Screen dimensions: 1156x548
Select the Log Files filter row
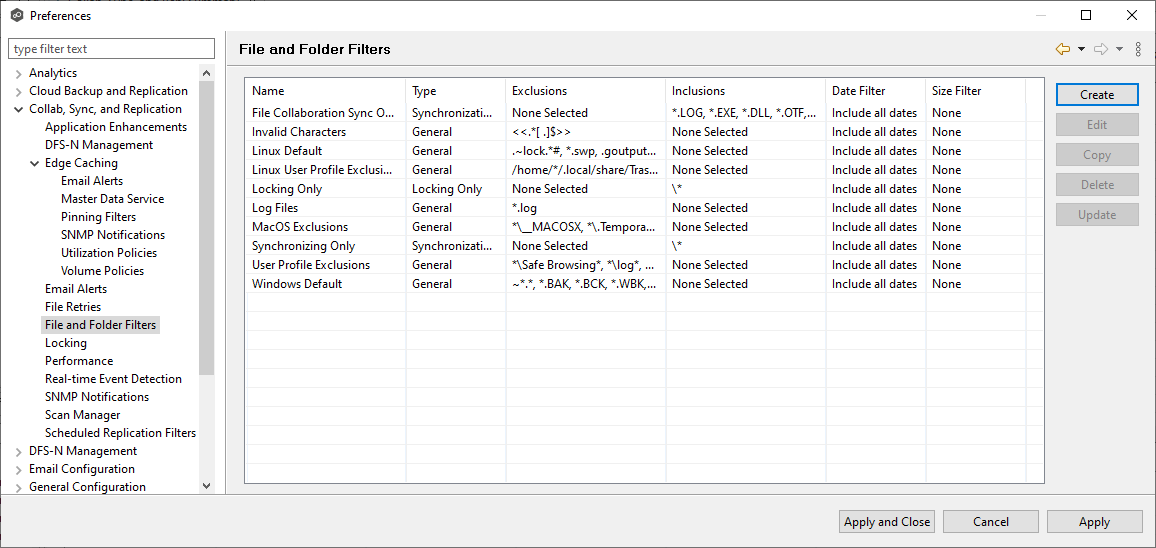click(x=644, y=208)
